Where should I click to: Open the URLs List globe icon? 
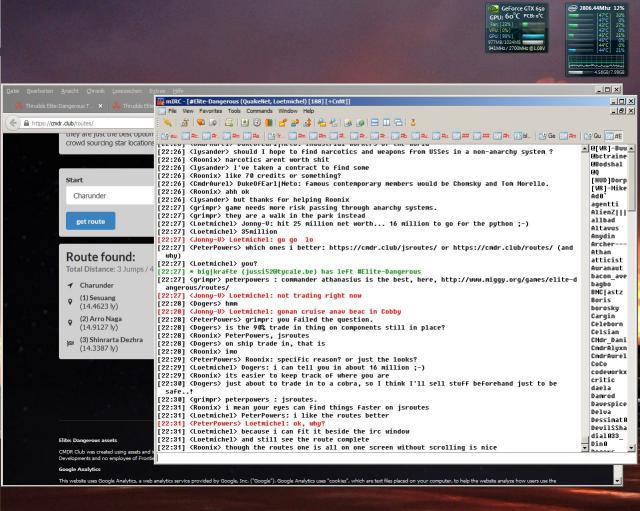click(360, 122)
